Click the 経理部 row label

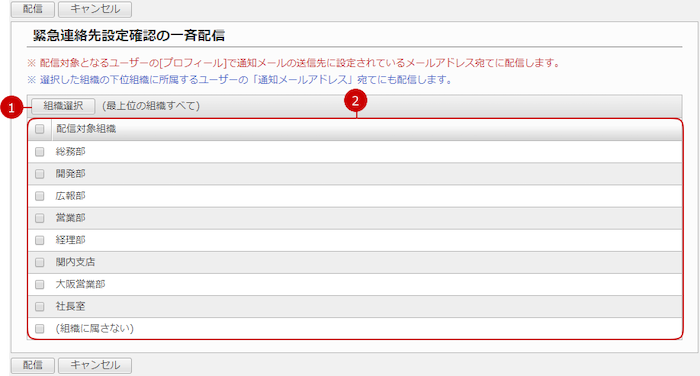pyautogui.click(x=71, y=240)
